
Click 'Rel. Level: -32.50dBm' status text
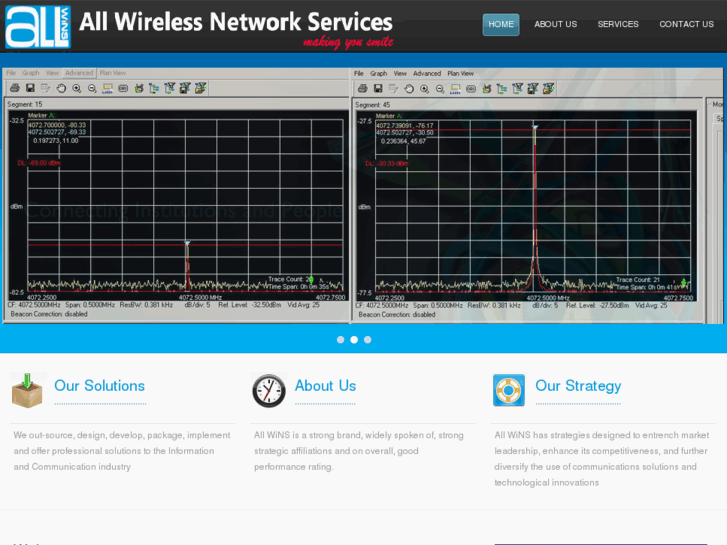coord(249,305)
